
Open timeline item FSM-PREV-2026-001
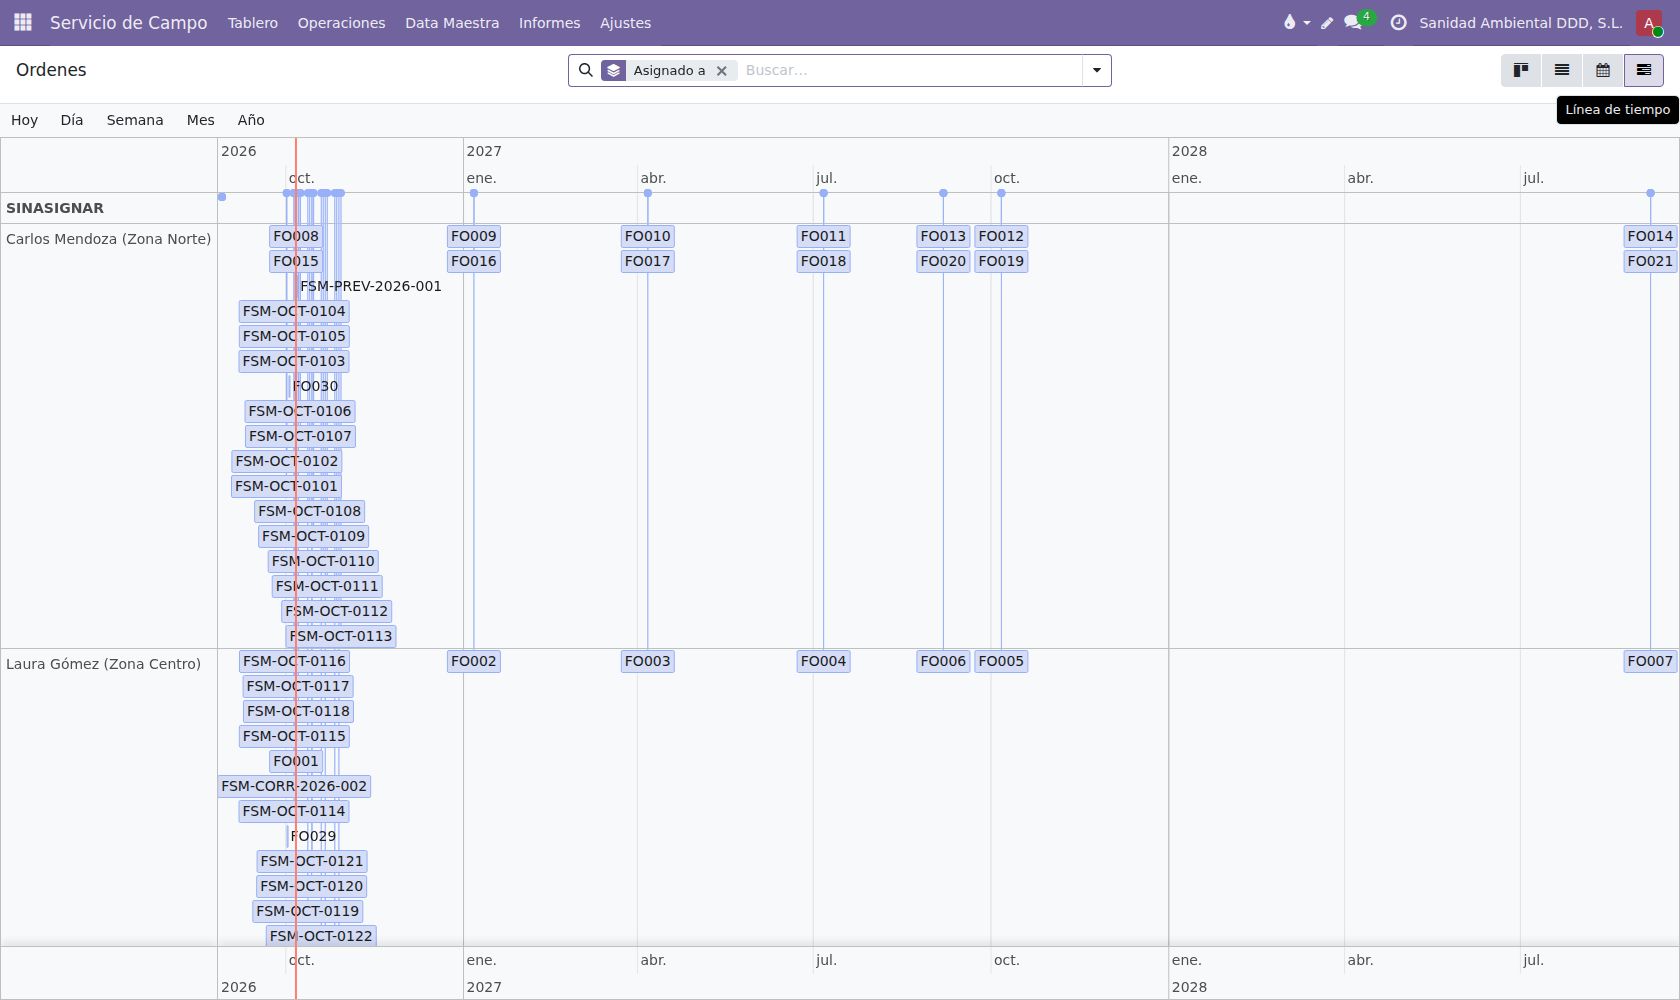(x=371, y=286)
